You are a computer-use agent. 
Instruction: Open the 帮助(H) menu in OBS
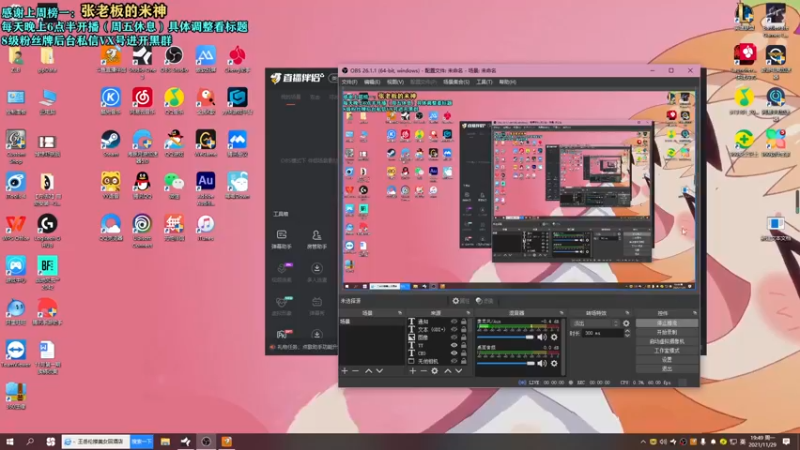tap(507, 82)
